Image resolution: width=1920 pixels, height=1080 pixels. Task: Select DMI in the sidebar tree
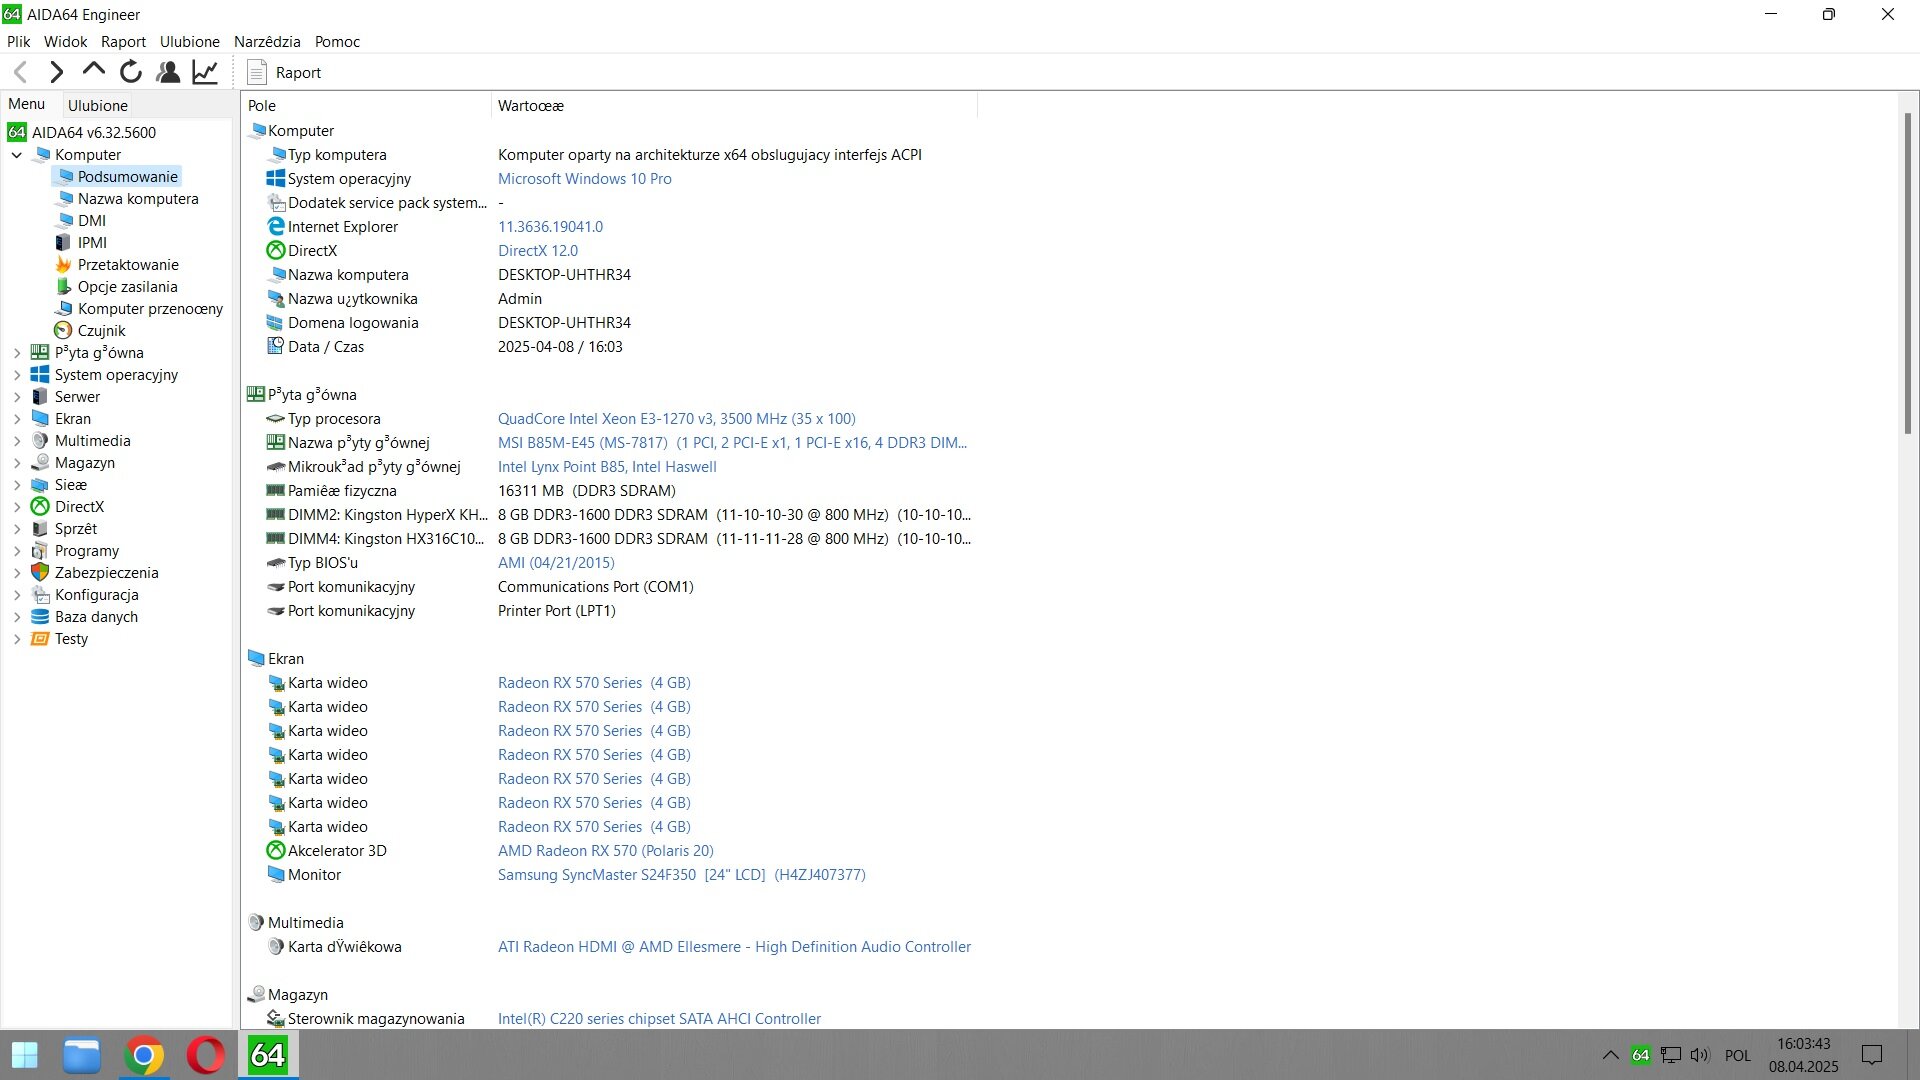[x=92, y=220]
